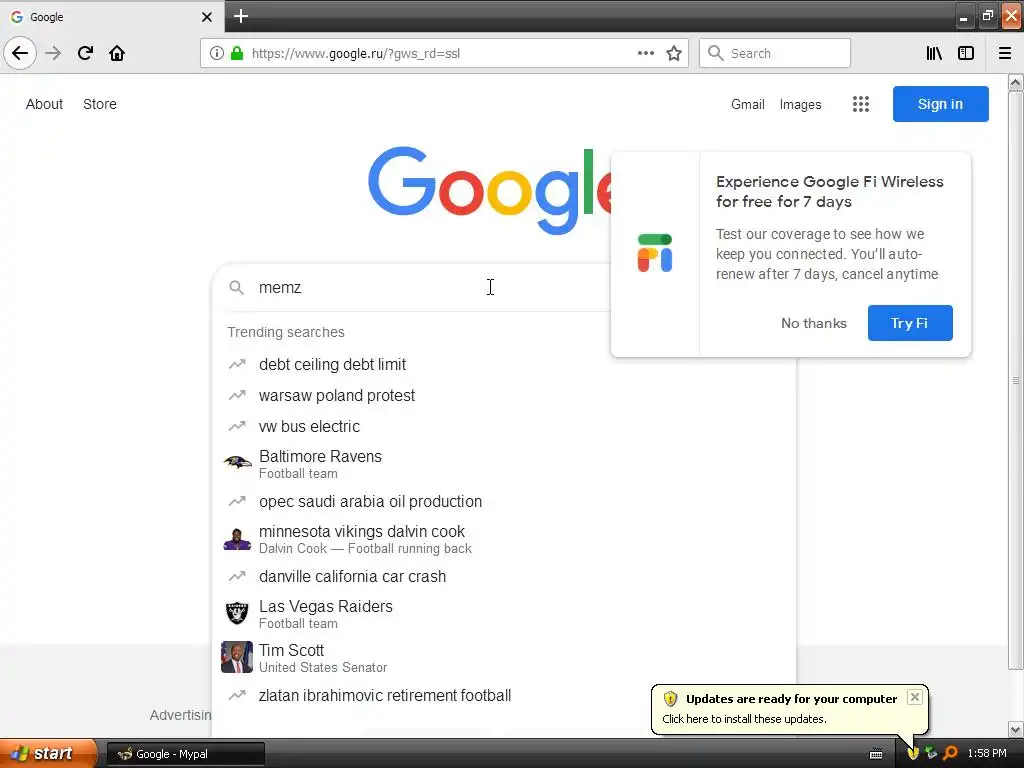Open the Windows start button
This screenshot has width=1024, height=768.
(x=48, y=753)
